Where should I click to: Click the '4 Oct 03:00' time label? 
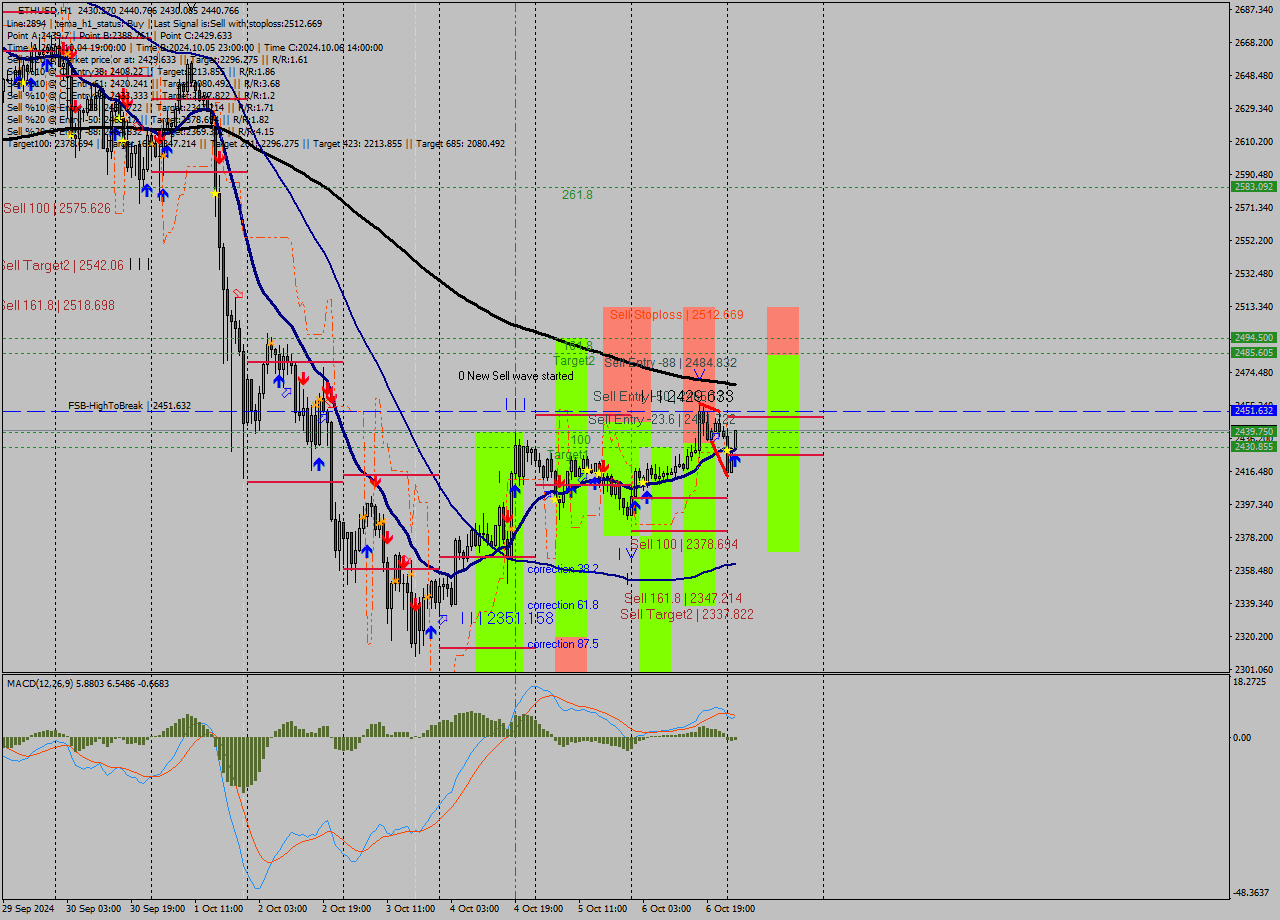475,909
